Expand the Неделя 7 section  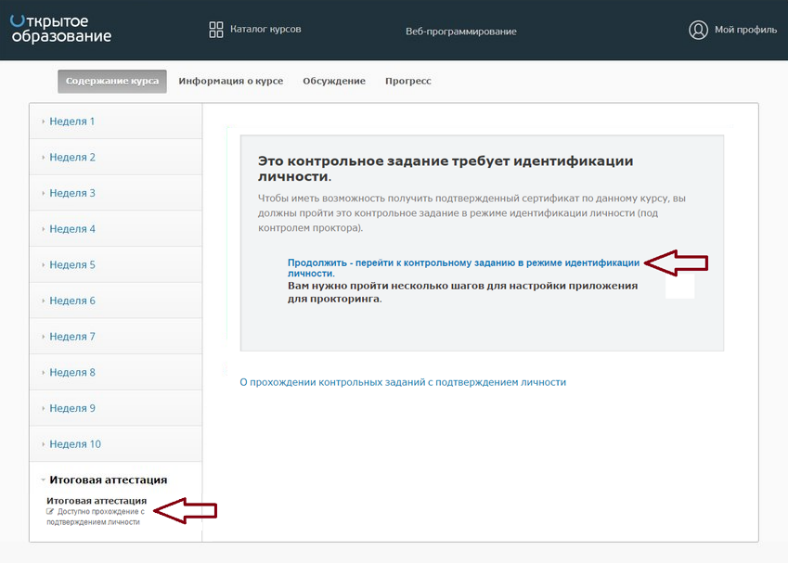tap(116, 336)
